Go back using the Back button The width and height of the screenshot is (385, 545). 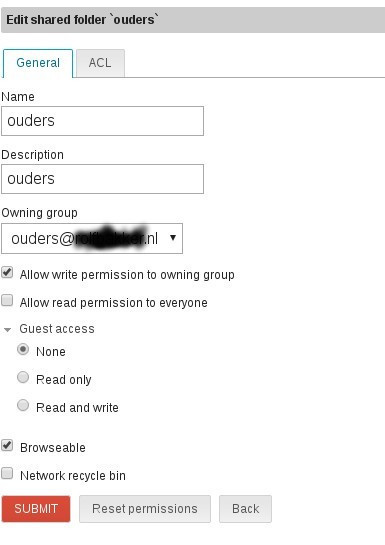pos(245,509)
